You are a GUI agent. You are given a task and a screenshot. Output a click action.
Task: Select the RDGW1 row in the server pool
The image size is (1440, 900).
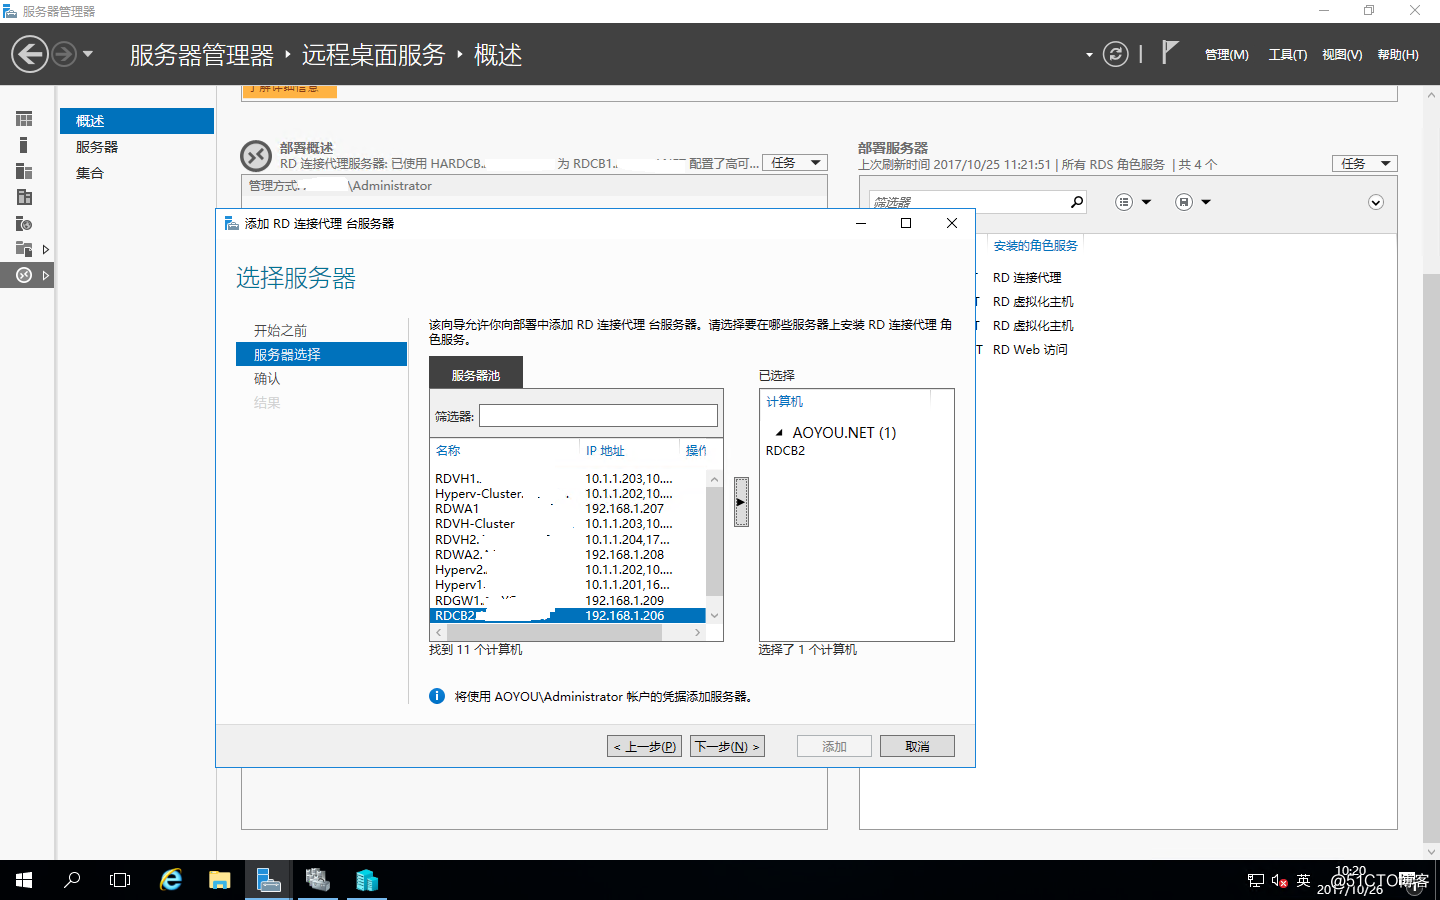tap(567, 600)
